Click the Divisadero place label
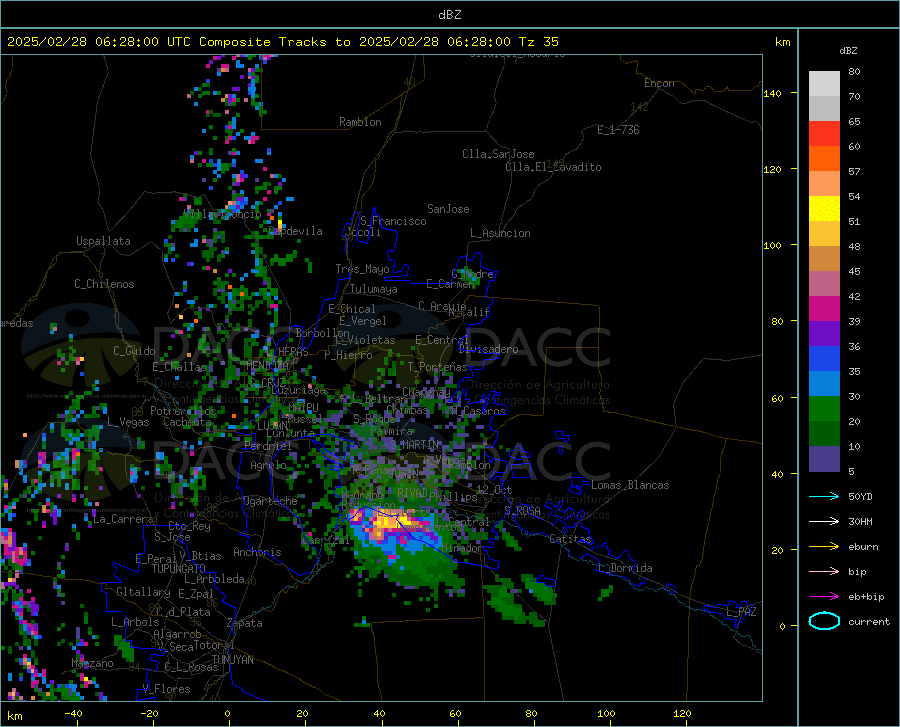 [488, 349]
